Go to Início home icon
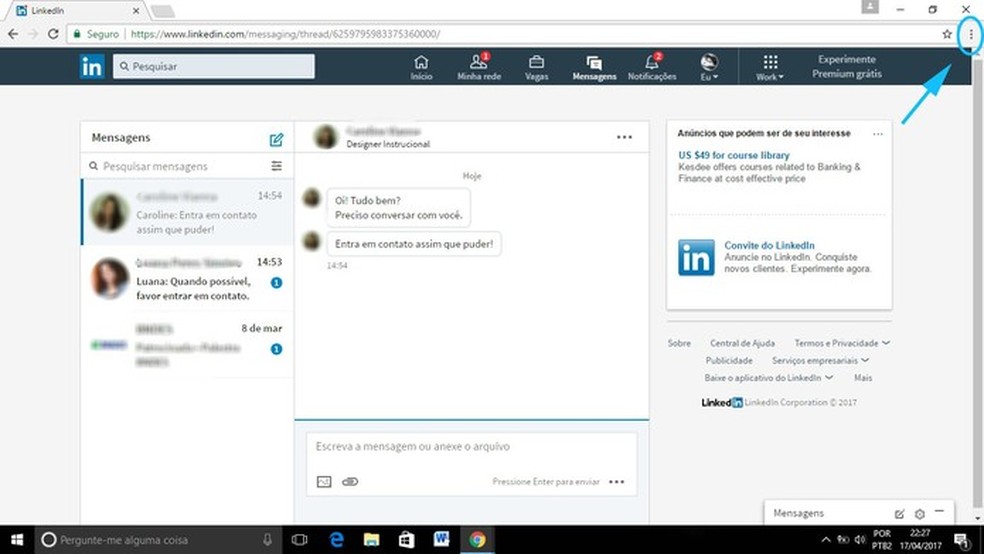The width and height of the screenshot is (984, 554). (x=421, y=68)
